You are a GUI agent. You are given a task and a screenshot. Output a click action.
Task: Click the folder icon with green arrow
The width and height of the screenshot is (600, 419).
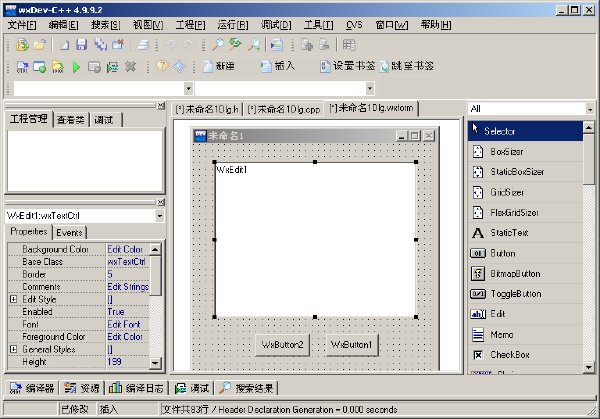point(58,67)
